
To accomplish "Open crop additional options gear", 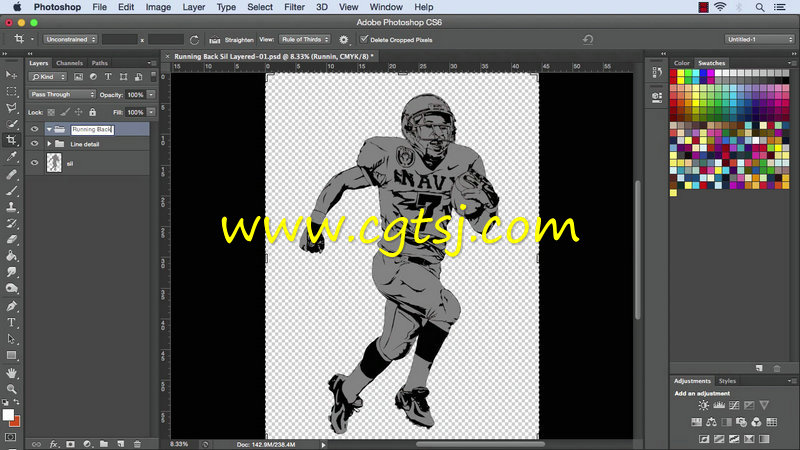I will pos(344,40).
